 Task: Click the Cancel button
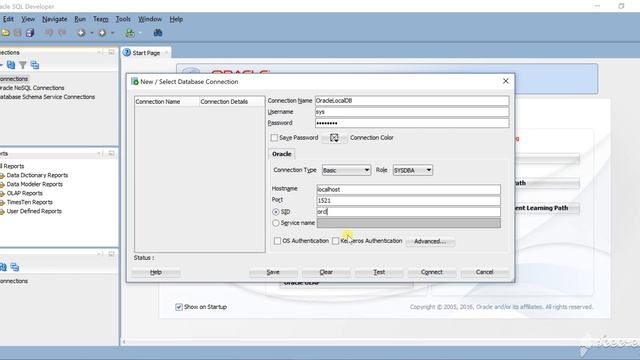point(484,272)
